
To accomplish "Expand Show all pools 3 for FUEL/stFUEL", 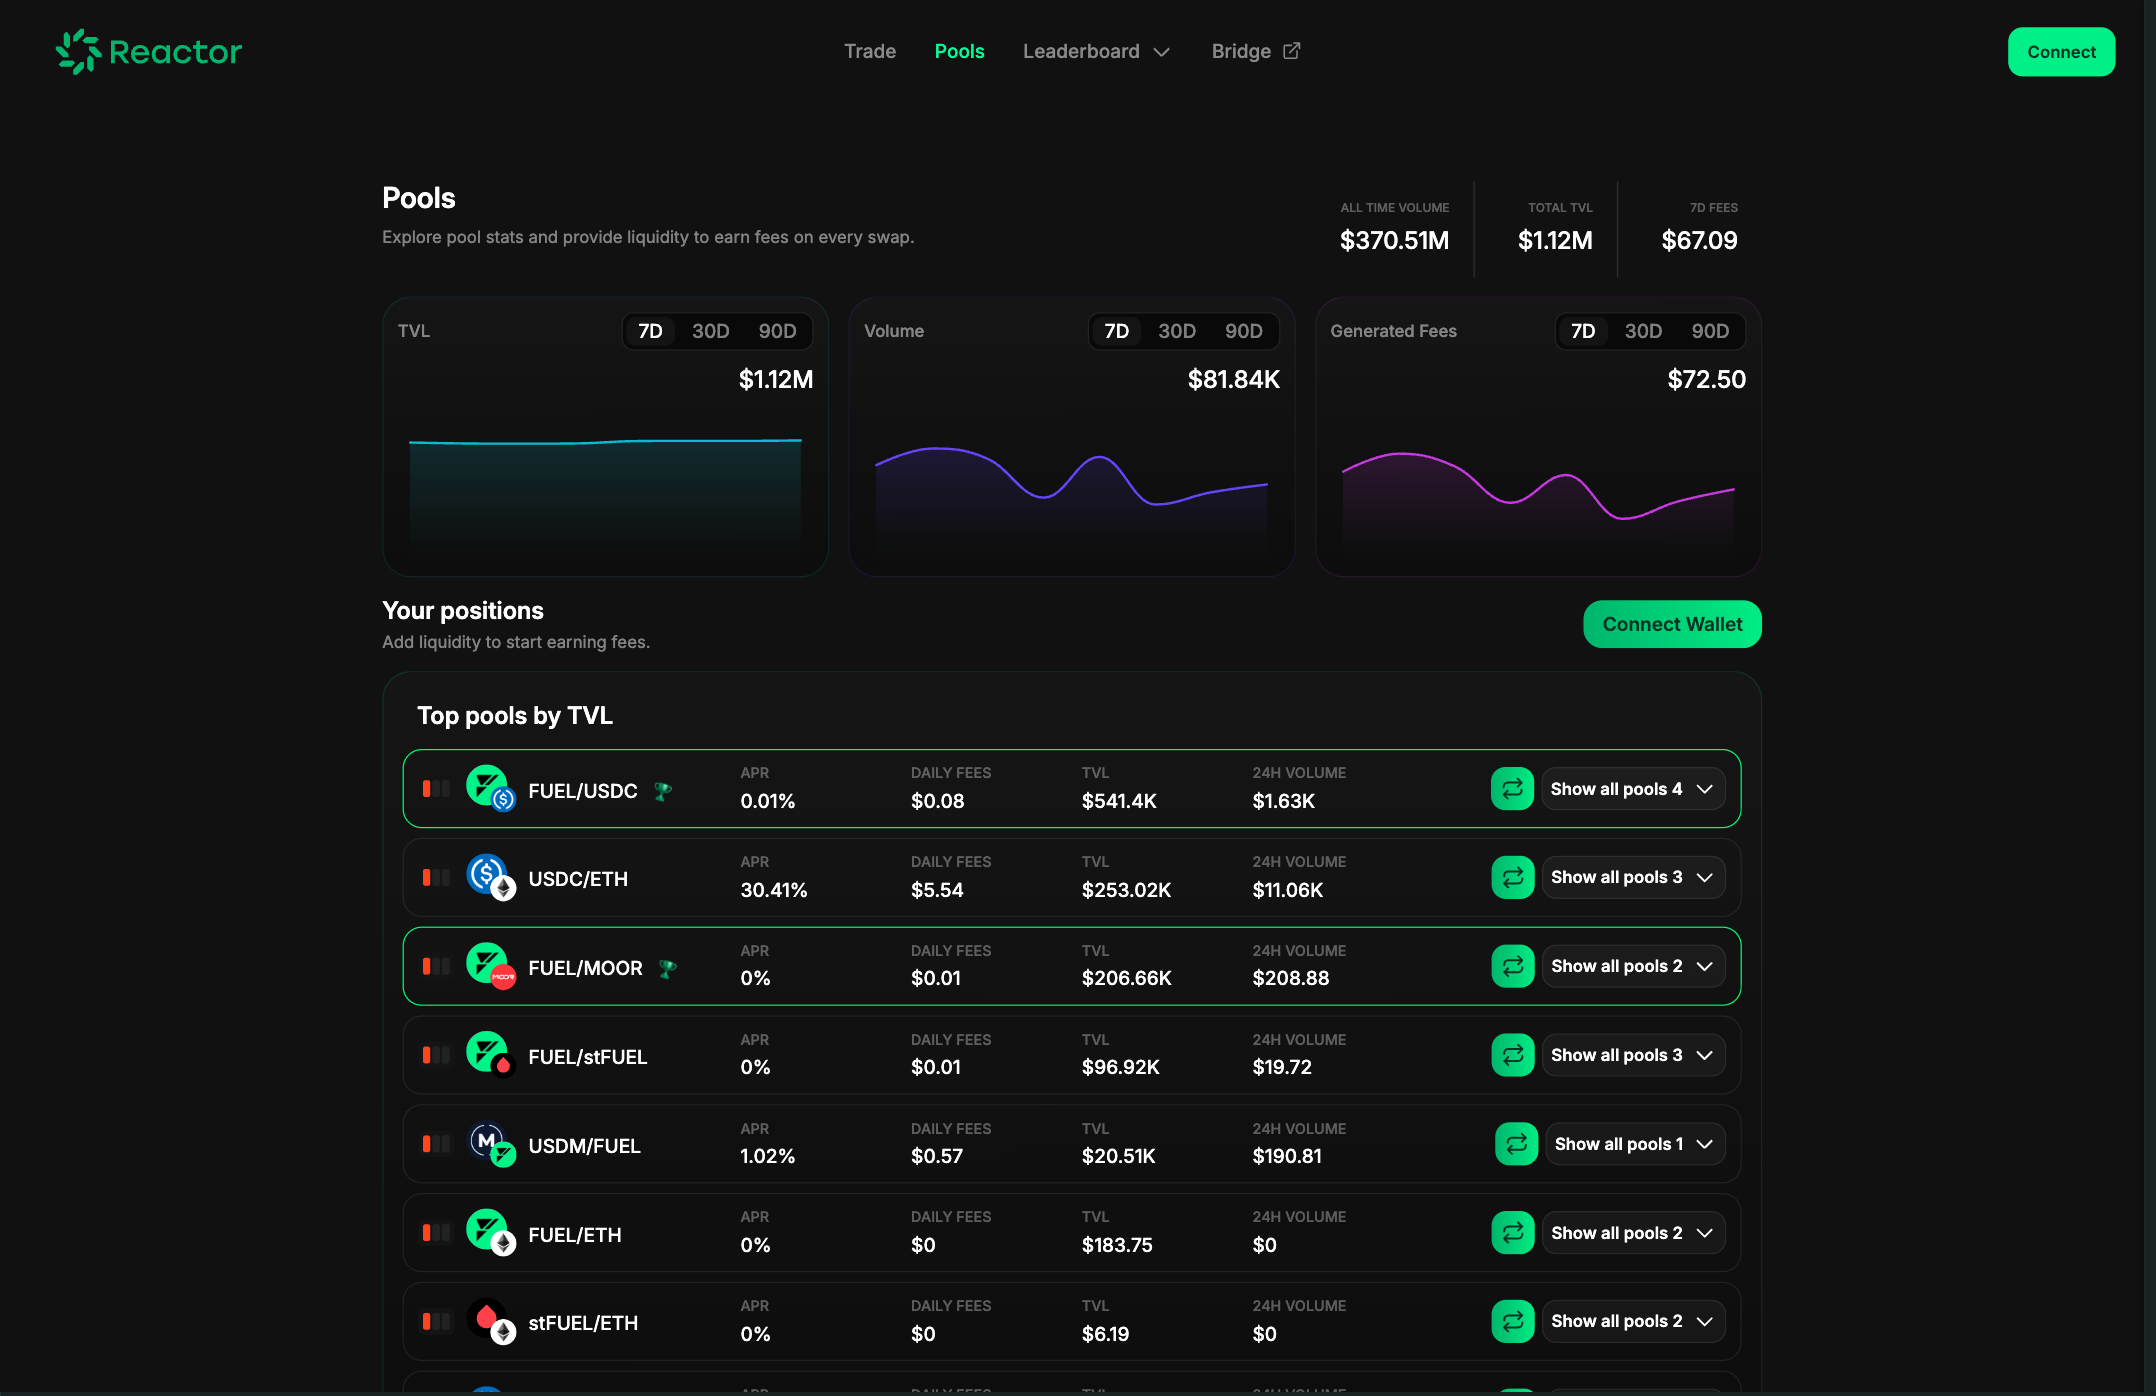I will tap(1633, 1055).
